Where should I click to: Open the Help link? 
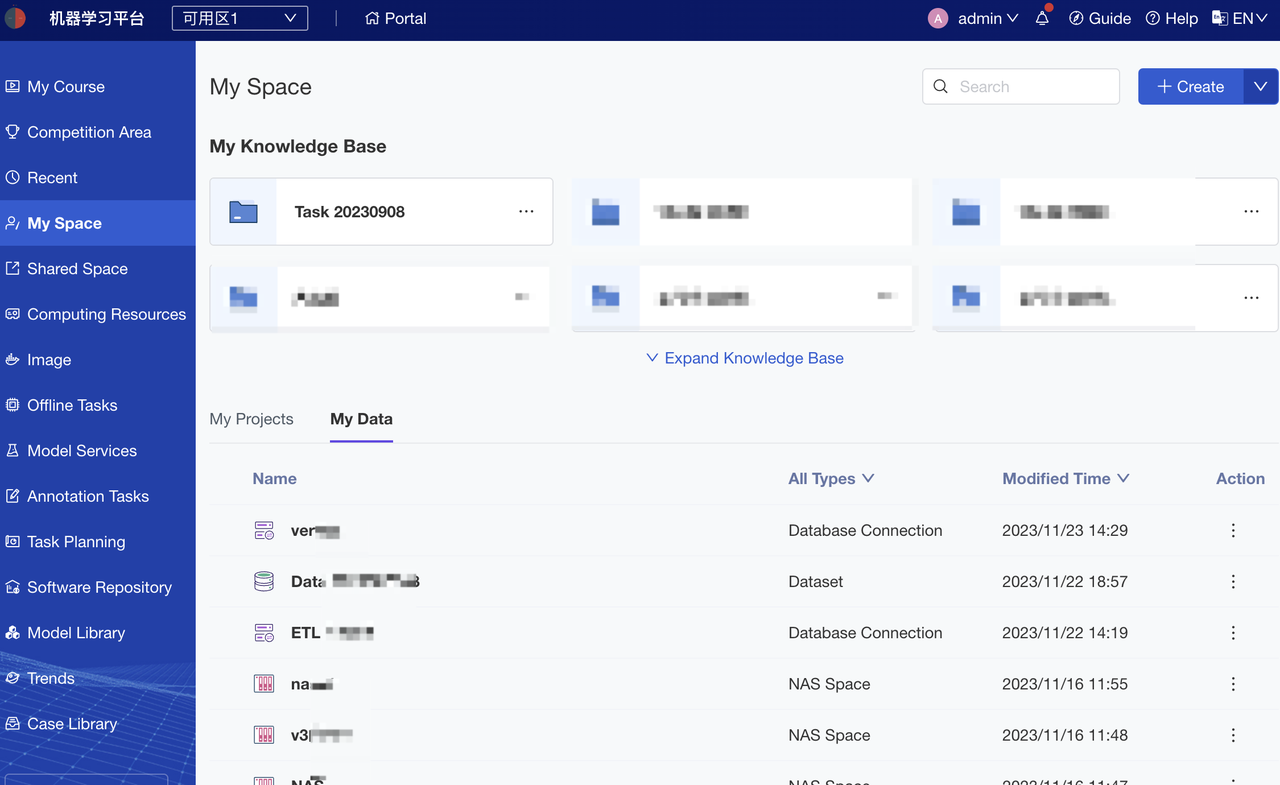tap(1172, 18)
